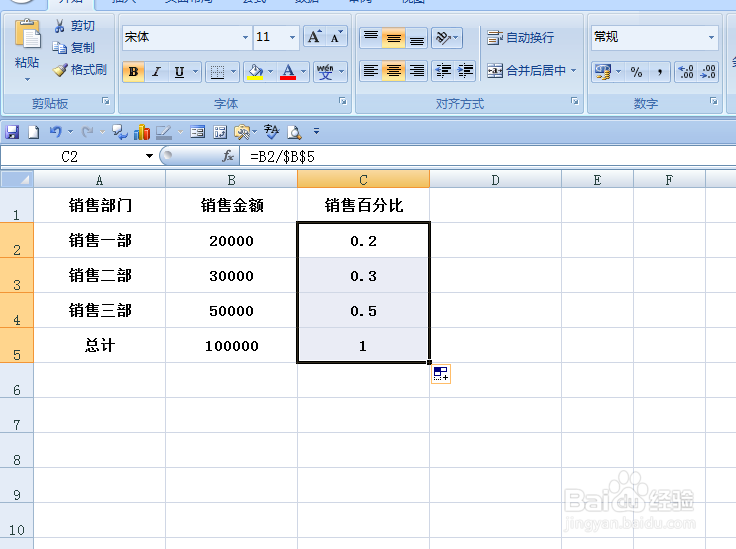
Task: Open number format 常规 dropdown
Action: point(712,37)
